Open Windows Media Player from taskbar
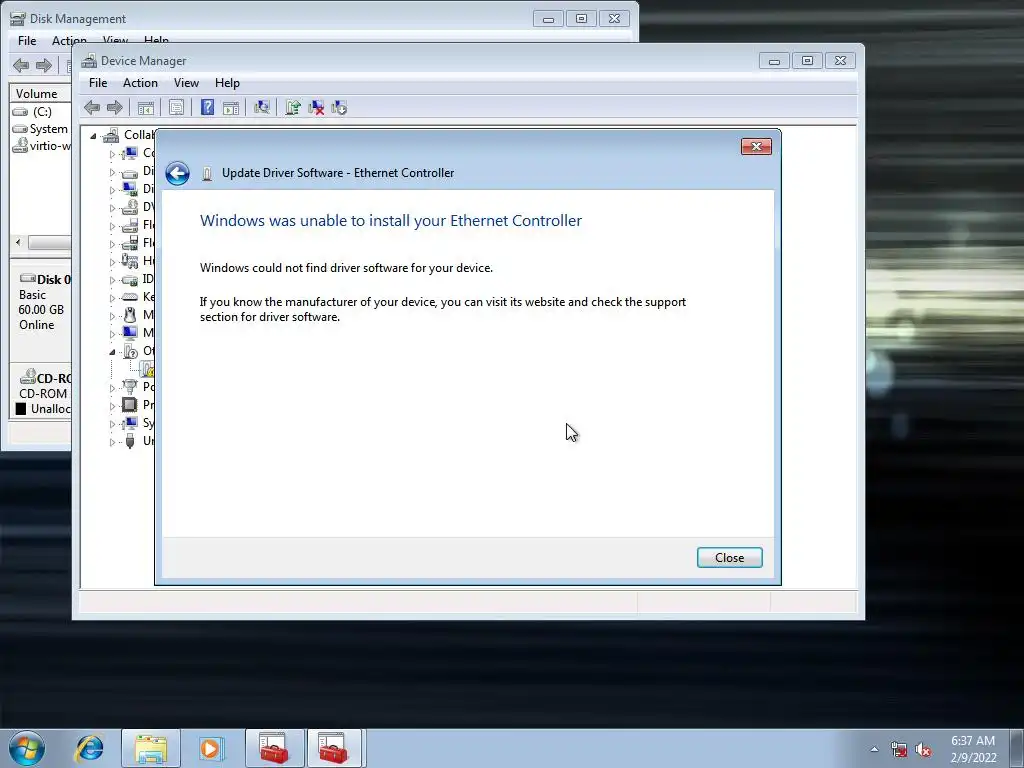 [211, 748]
